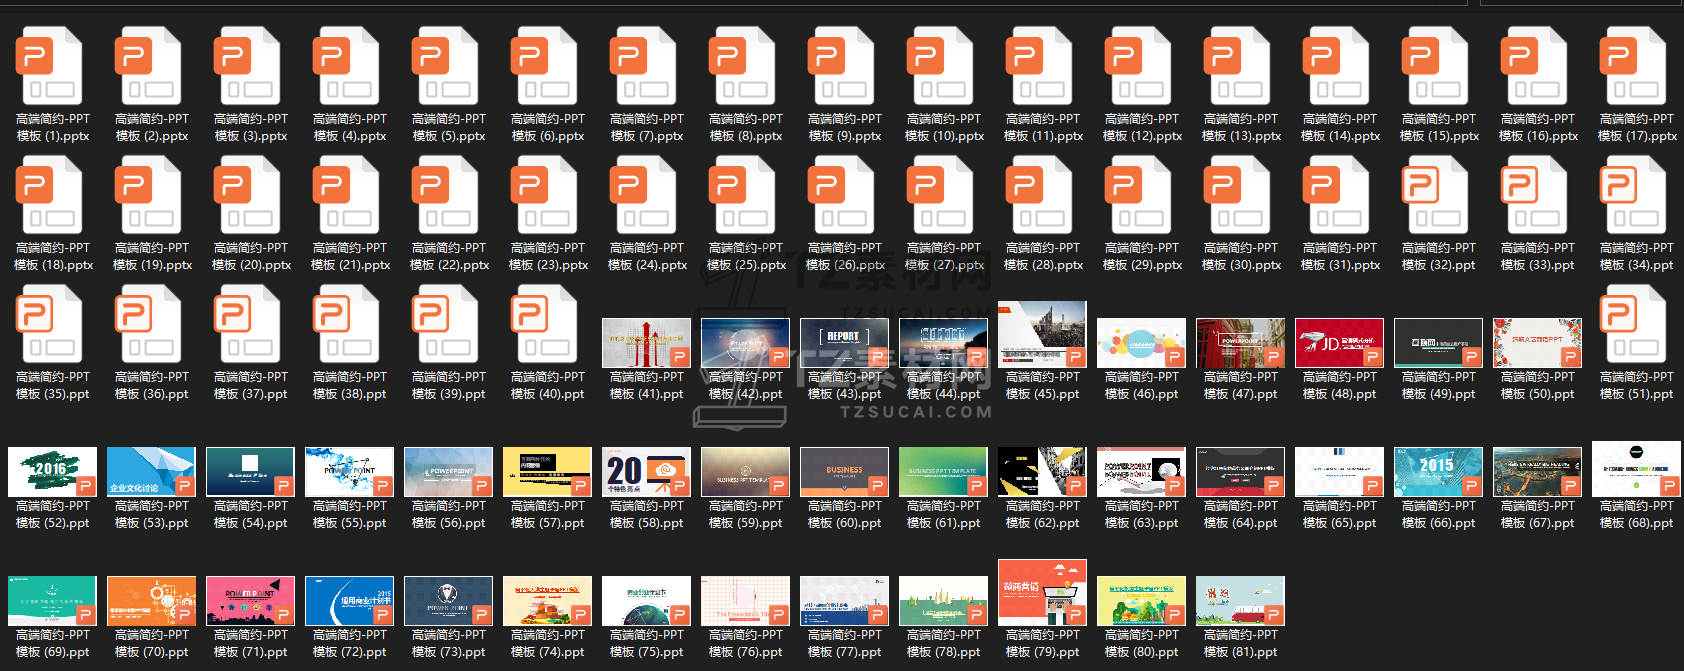
Task: Select green 2016 thumbnail 模板 (52).ppt
Action: [x=52, y=472]
